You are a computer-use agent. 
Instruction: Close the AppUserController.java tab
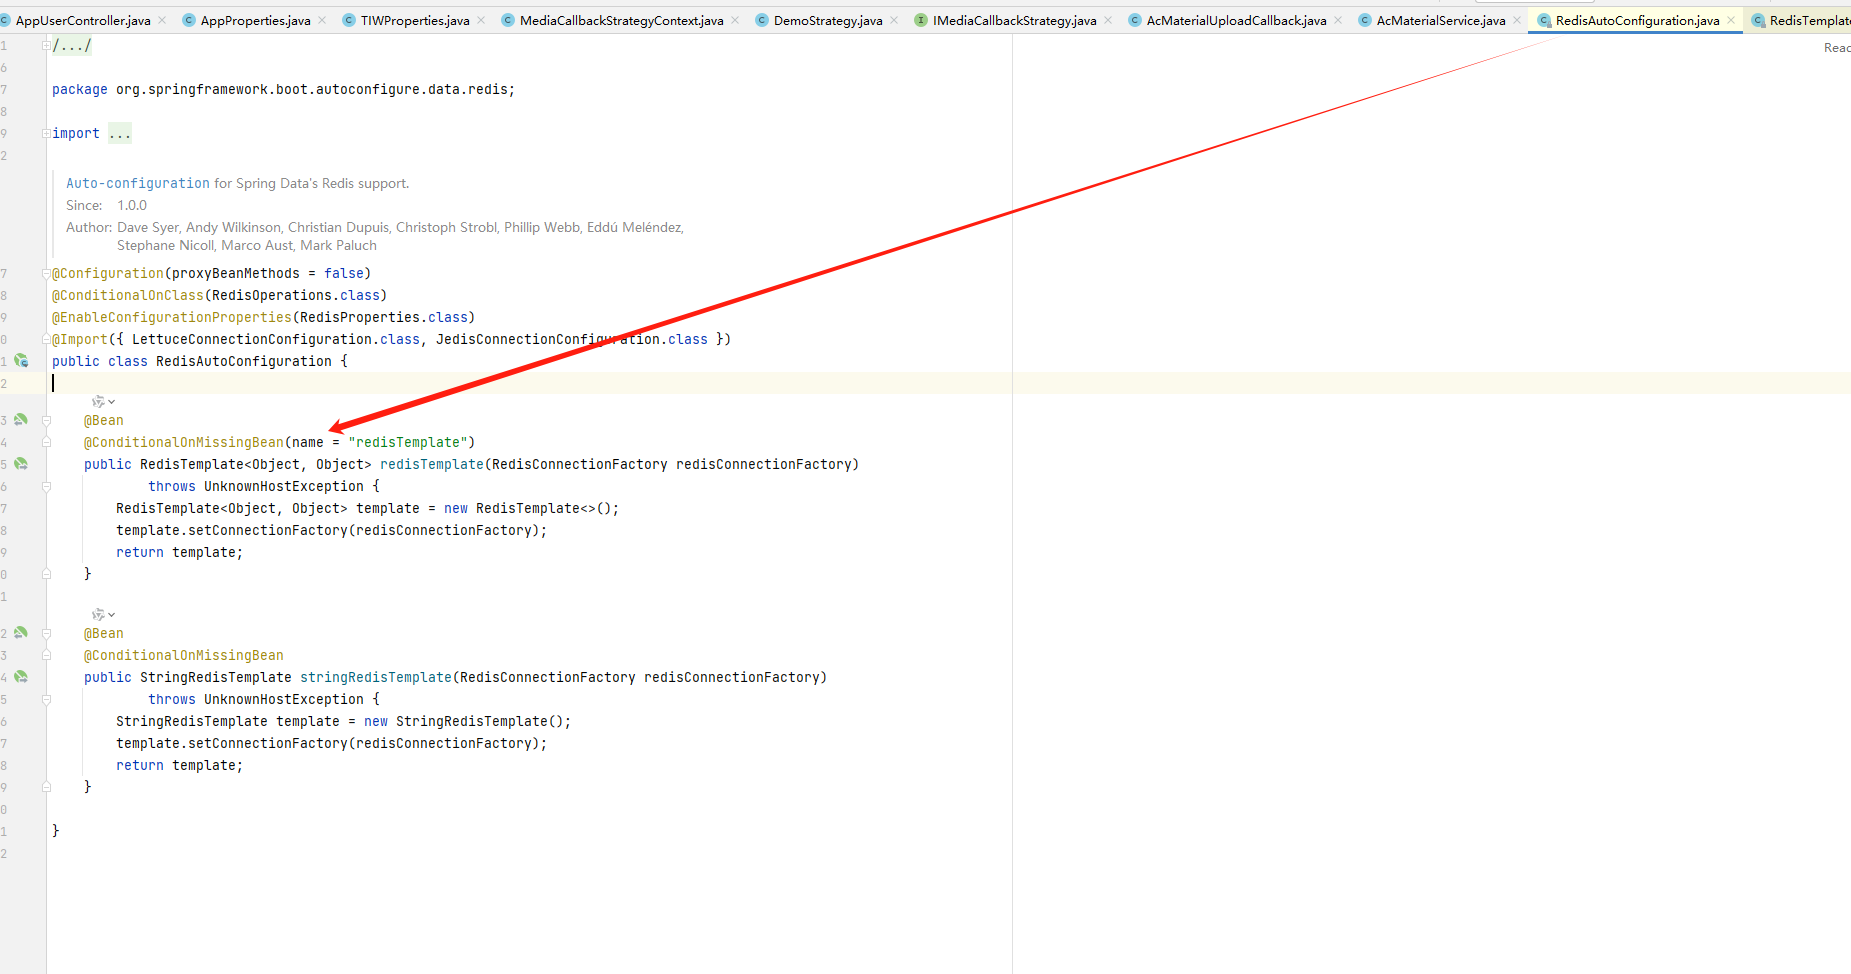162,20
